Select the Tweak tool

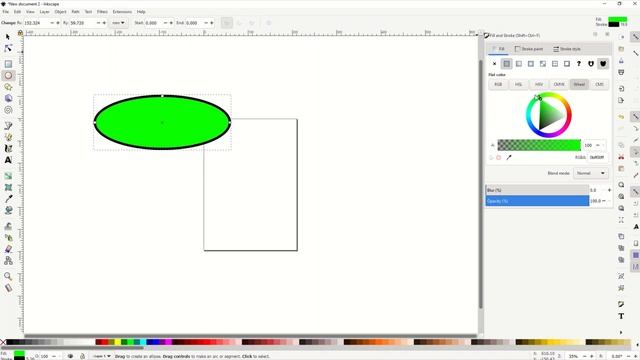click(x=8, y=226)
